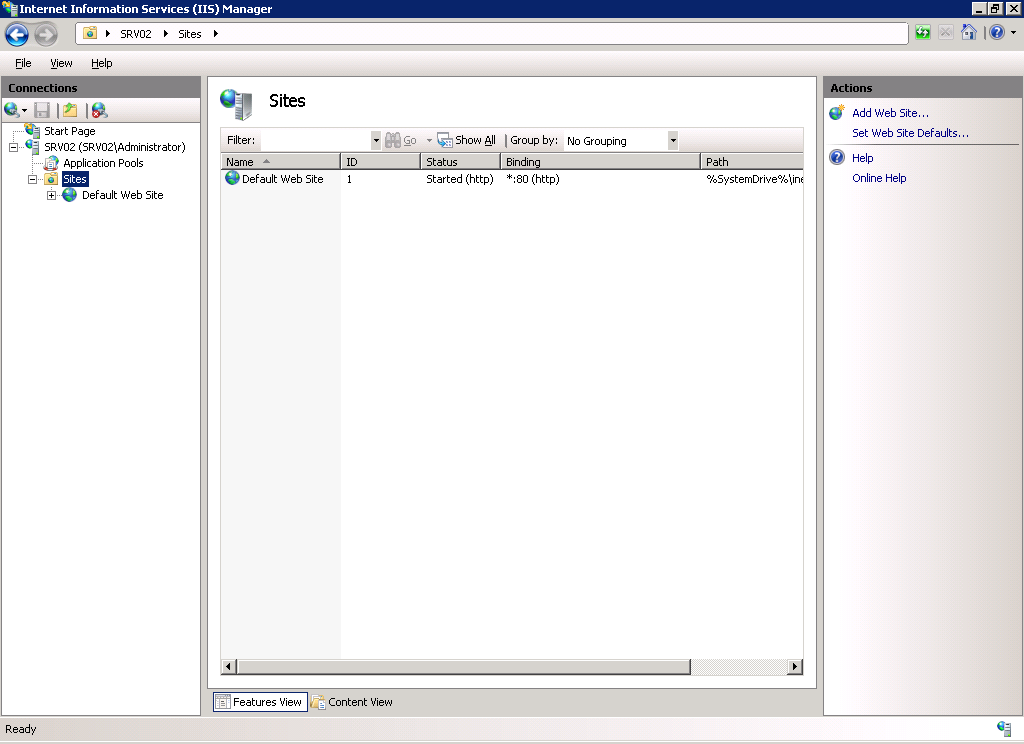The height and width of the screenshot is (744, 1024).
Task: Click Show All text in filter bar
Action: 475,140
